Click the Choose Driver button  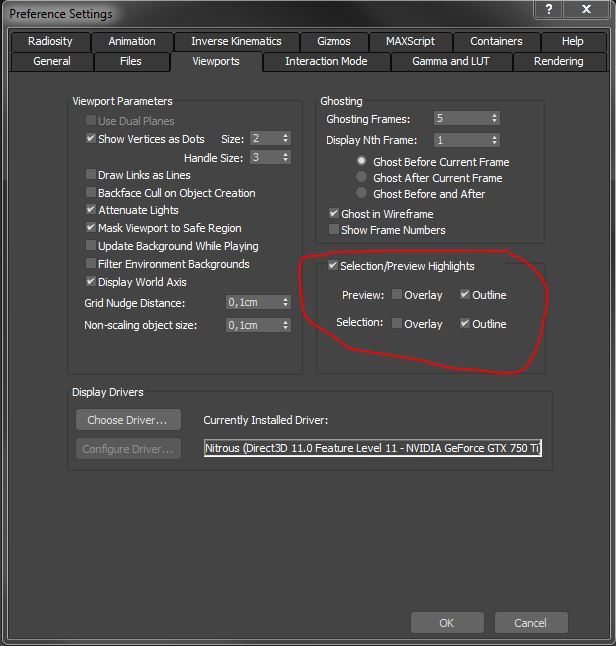point(127,420)
